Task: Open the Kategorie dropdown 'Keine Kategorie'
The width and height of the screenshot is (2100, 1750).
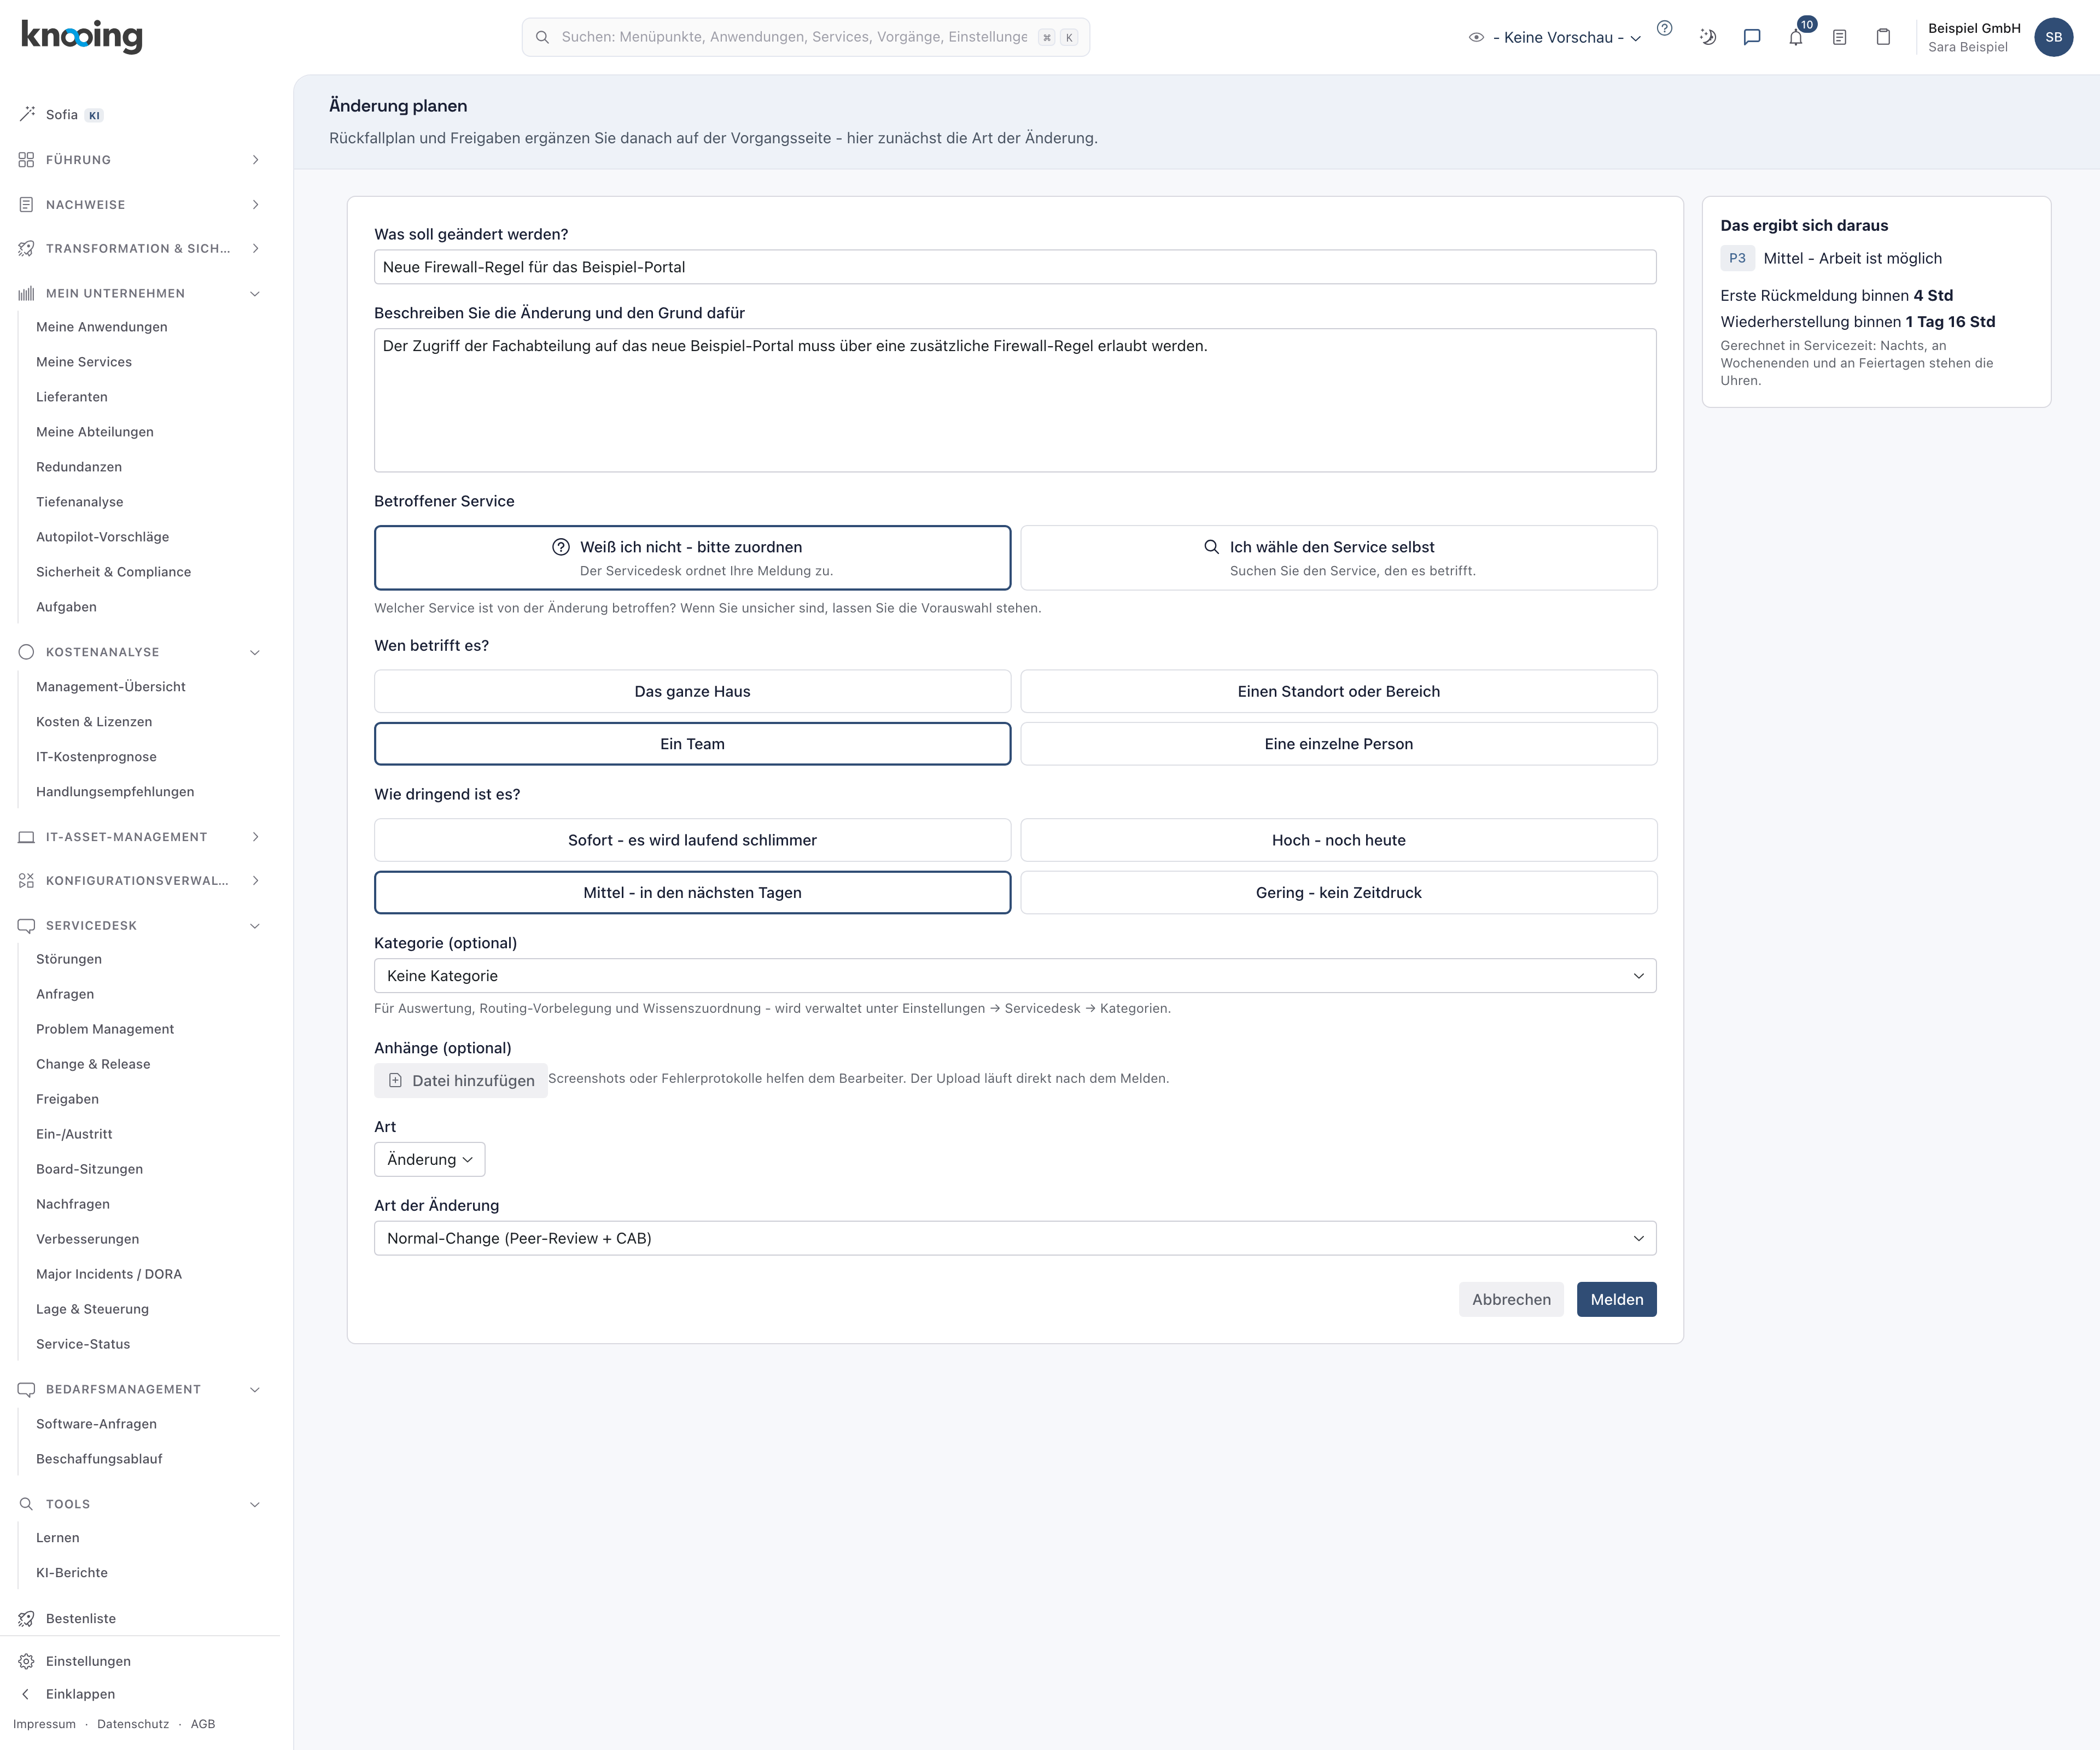Action: tap(1015, 976)
